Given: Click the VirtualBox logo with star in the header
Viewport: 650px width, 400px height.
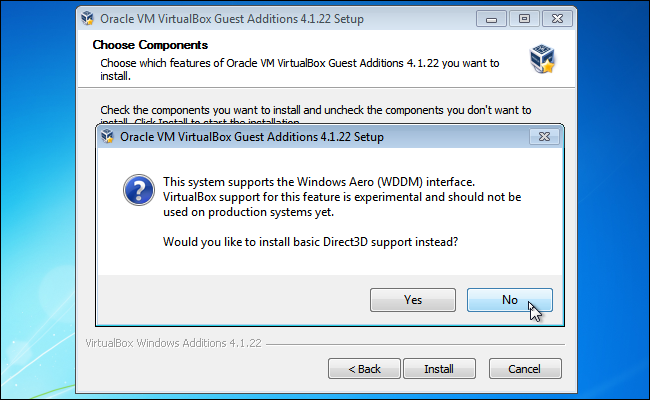Looking at the screenshot, I should point(542,59).
